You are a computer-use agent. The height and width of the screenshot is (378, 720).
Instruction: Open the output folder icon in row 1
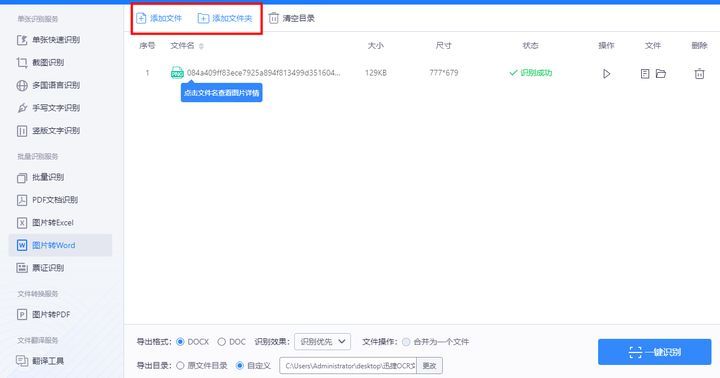coord(661,73)
